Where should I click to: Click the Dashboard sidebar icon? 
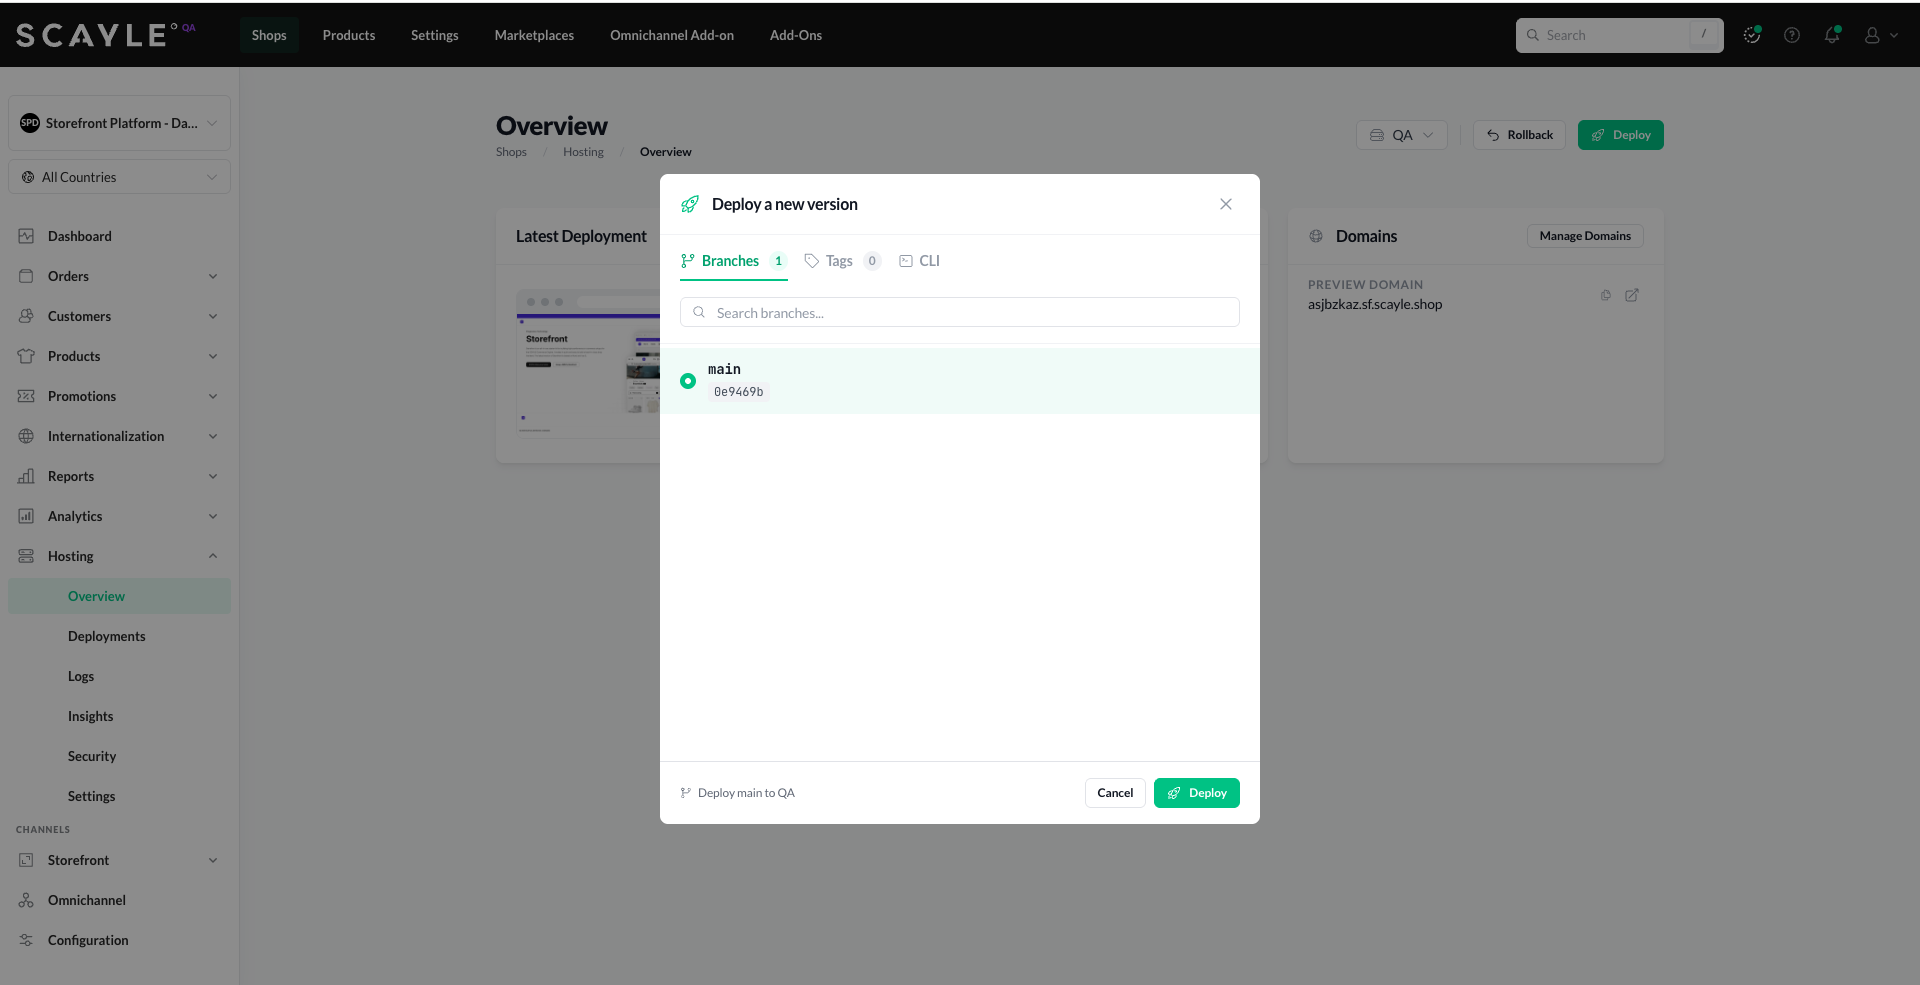pos(26,236)
